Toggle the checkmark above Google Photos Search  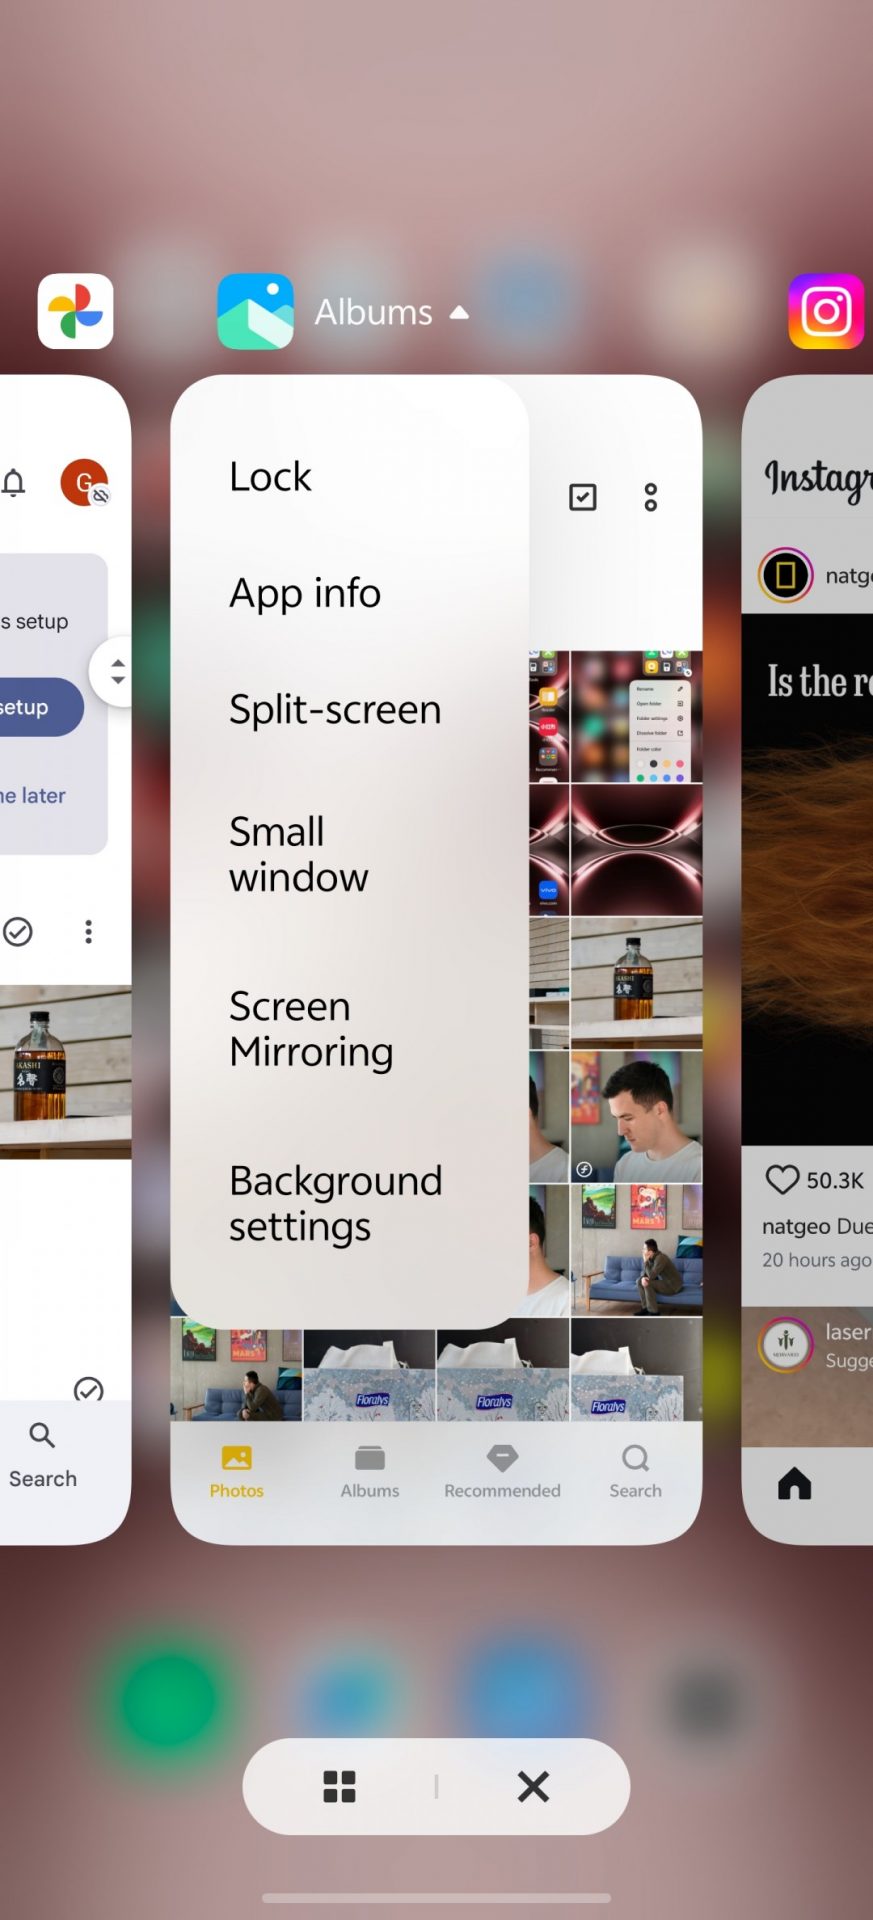(x=88, y=1389)
